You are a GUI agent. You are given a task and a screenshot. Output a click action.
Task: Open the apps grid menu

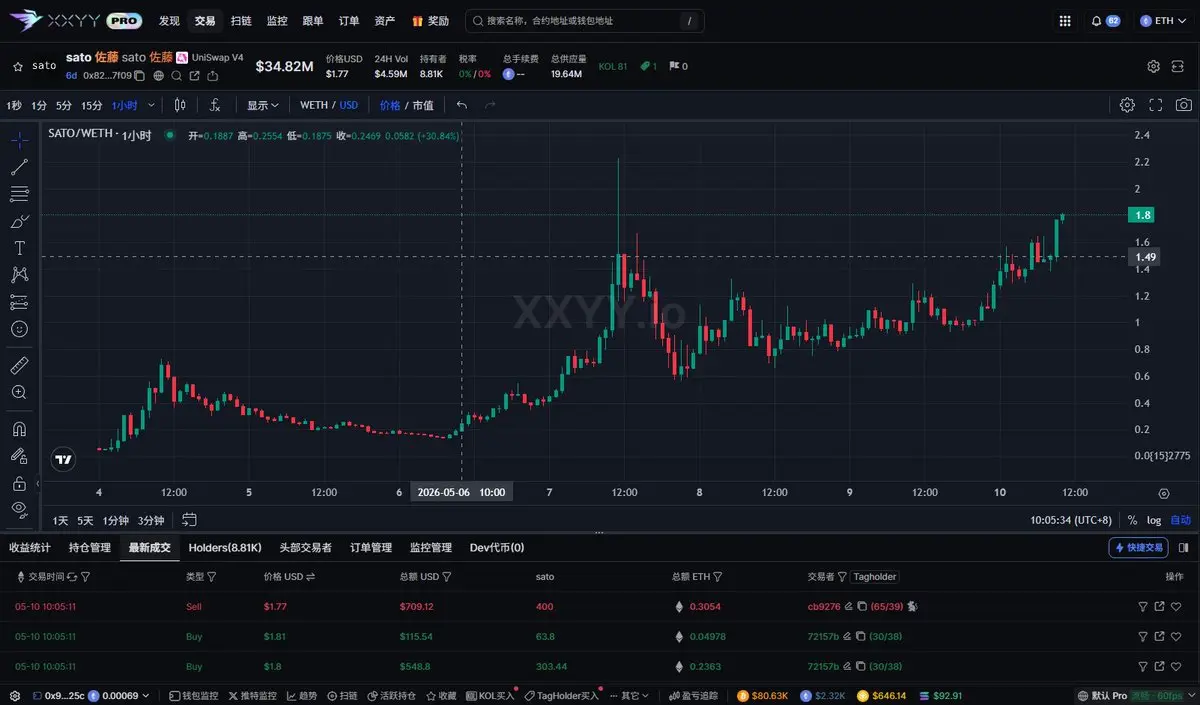pos(1065,21)
